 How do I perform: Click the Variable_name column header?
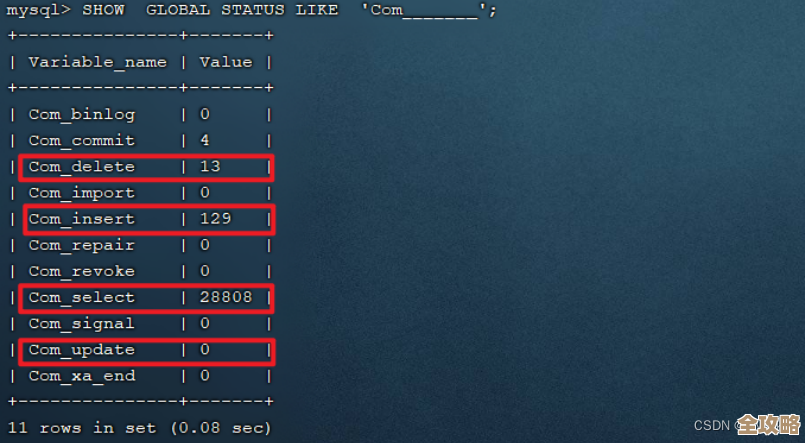click(x=97, y=62)
